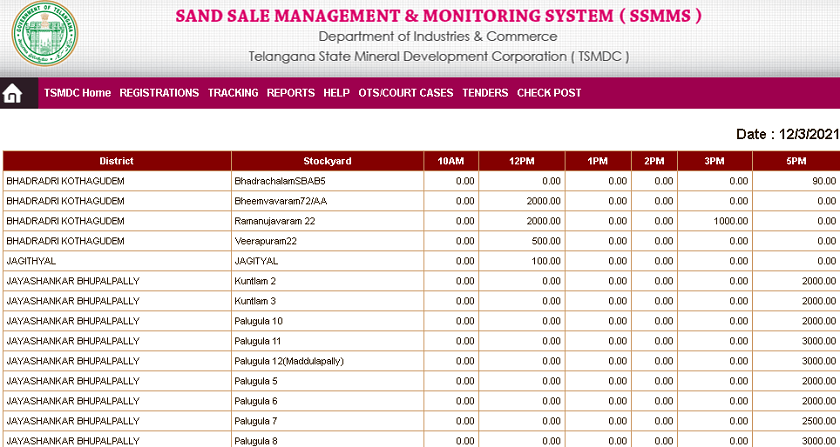Select the JAGITYAL stockyard cell
This screenshot has height=447, width=840.
[327, 261]
